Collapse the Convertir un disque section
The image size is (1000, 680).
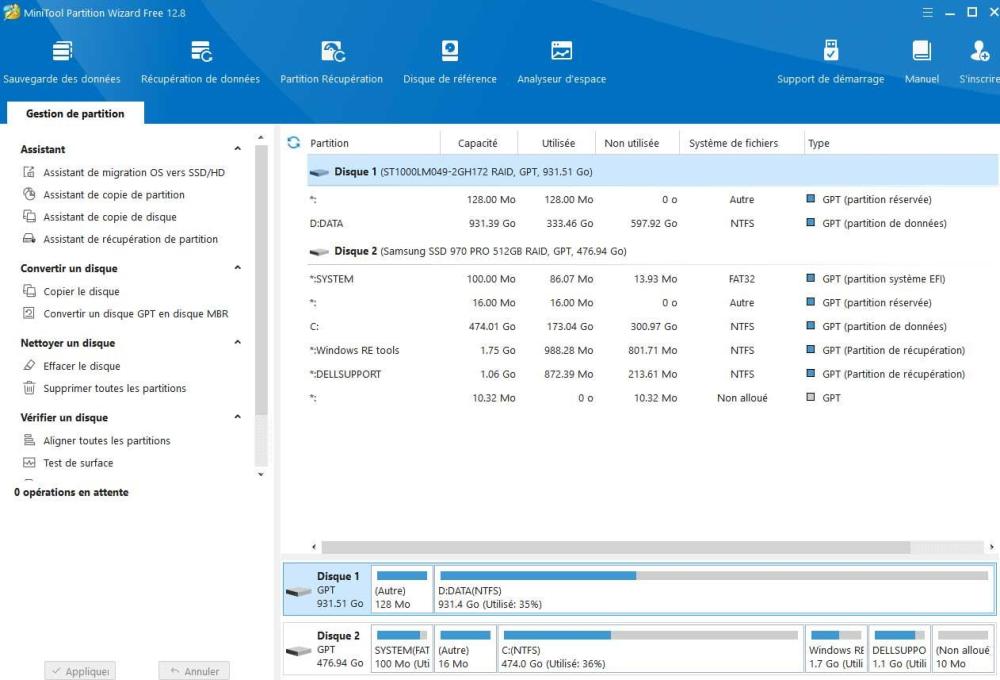pyautogui.click(x=237, y=269)
